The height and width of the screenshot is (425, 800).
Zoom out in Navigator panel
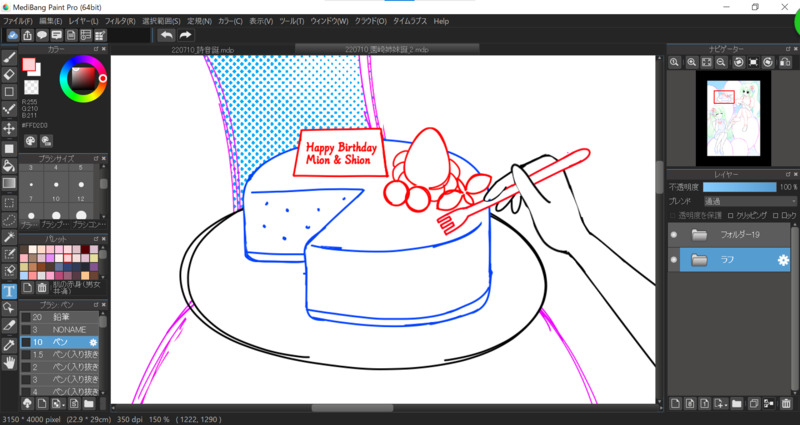[x=721, y=62]
